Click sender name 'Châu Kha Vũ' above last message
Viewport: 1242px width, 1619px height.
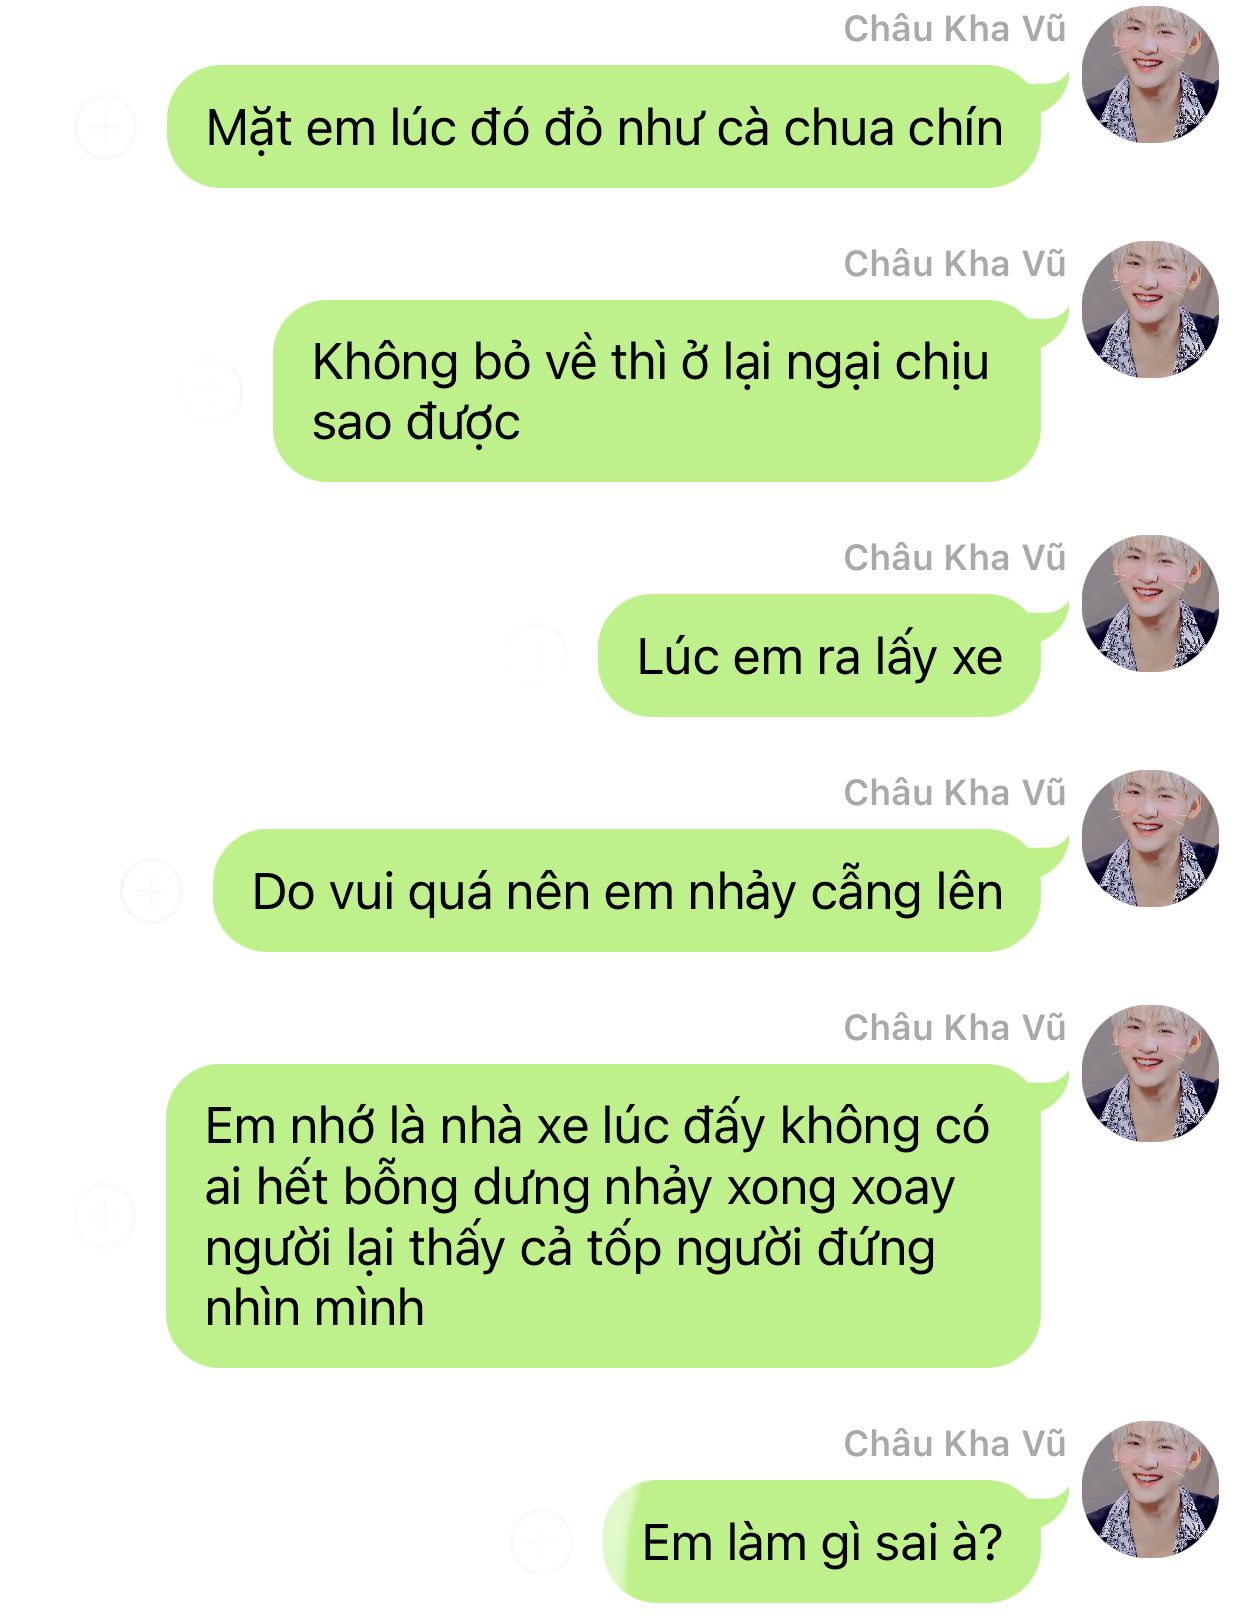click(955, 1444)
